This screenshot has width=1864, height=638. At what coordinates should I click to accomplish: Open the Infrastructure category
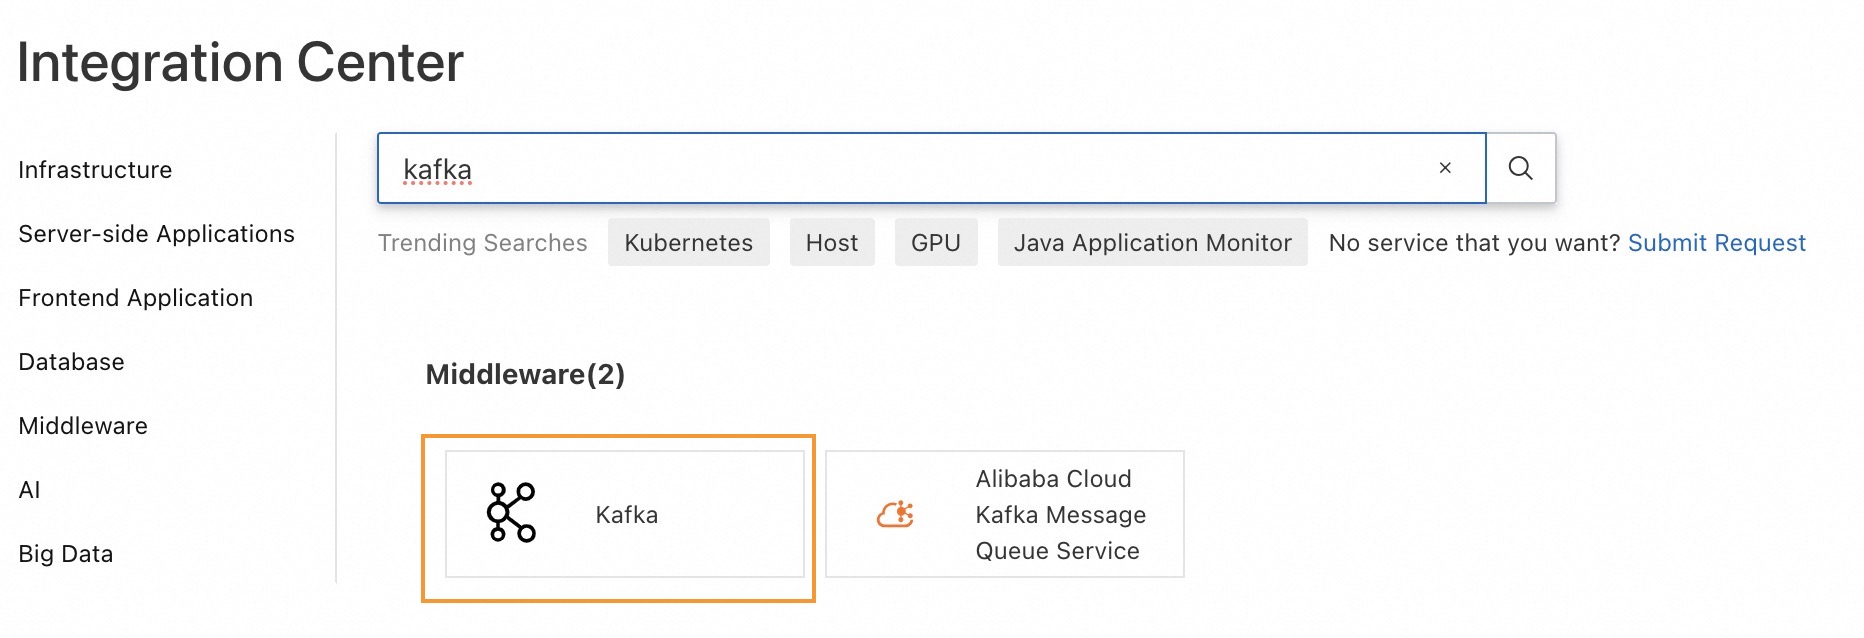pyautogui.click(x=95, y=170)
